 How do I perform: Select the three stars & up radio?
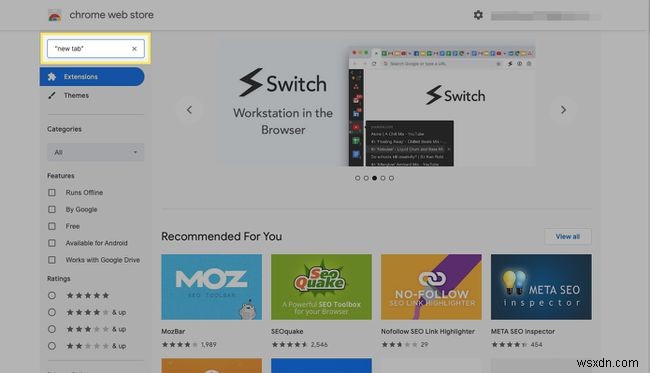[52, 329]
